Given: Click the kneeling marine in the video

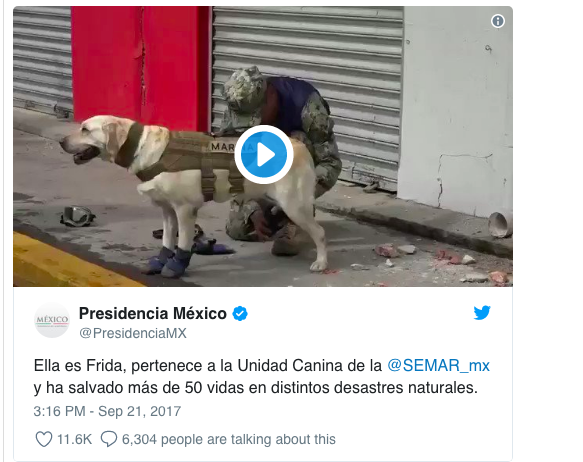Looking at the screenshot, I should 283,160.
